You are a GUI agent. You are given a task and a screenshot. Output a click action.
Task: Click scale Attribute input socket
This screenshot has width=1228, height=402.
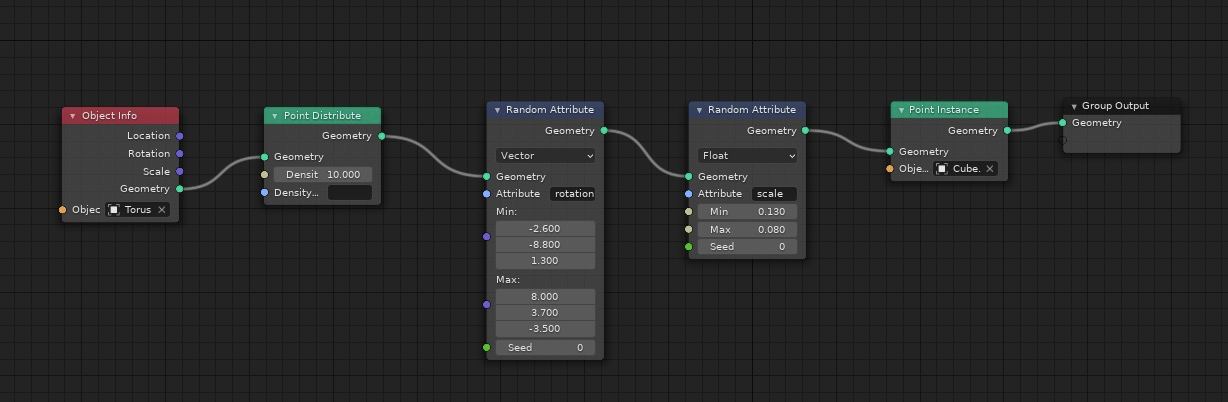(x=689, y=194)
